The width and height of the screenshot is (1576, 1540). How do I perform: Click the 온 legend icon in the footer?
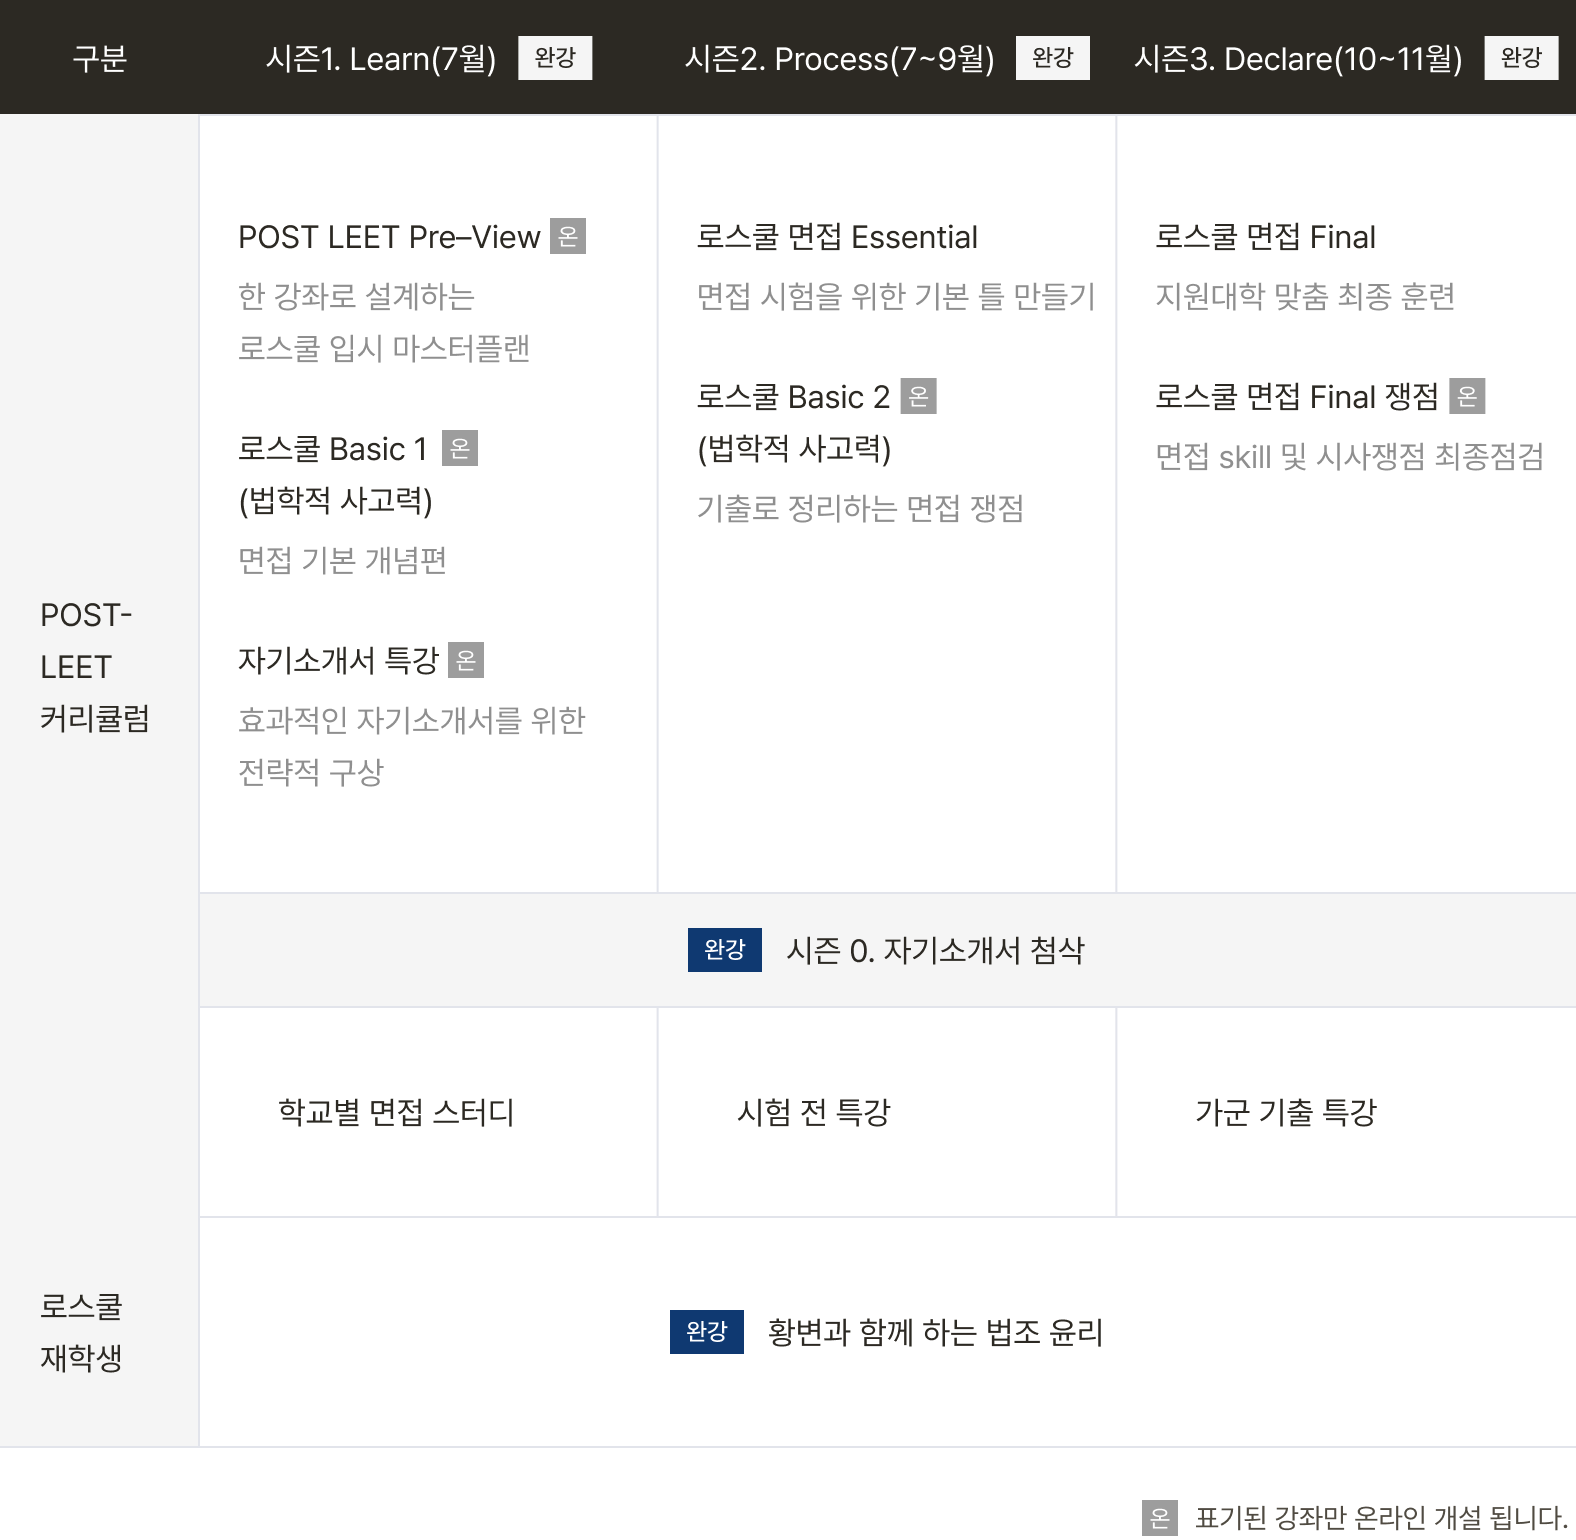tap(1159, 1518)
